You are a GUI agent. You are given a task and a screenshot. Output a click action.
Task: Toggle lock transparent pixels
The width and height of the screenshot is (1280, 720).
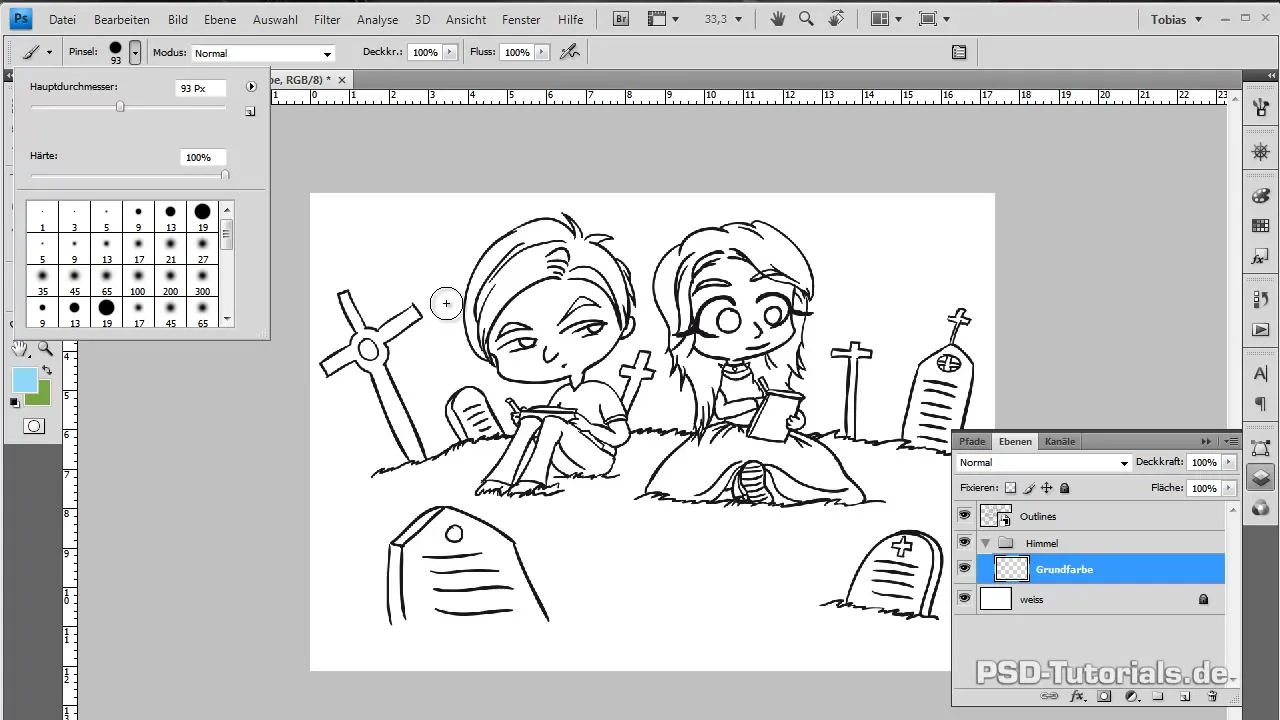1010,488
